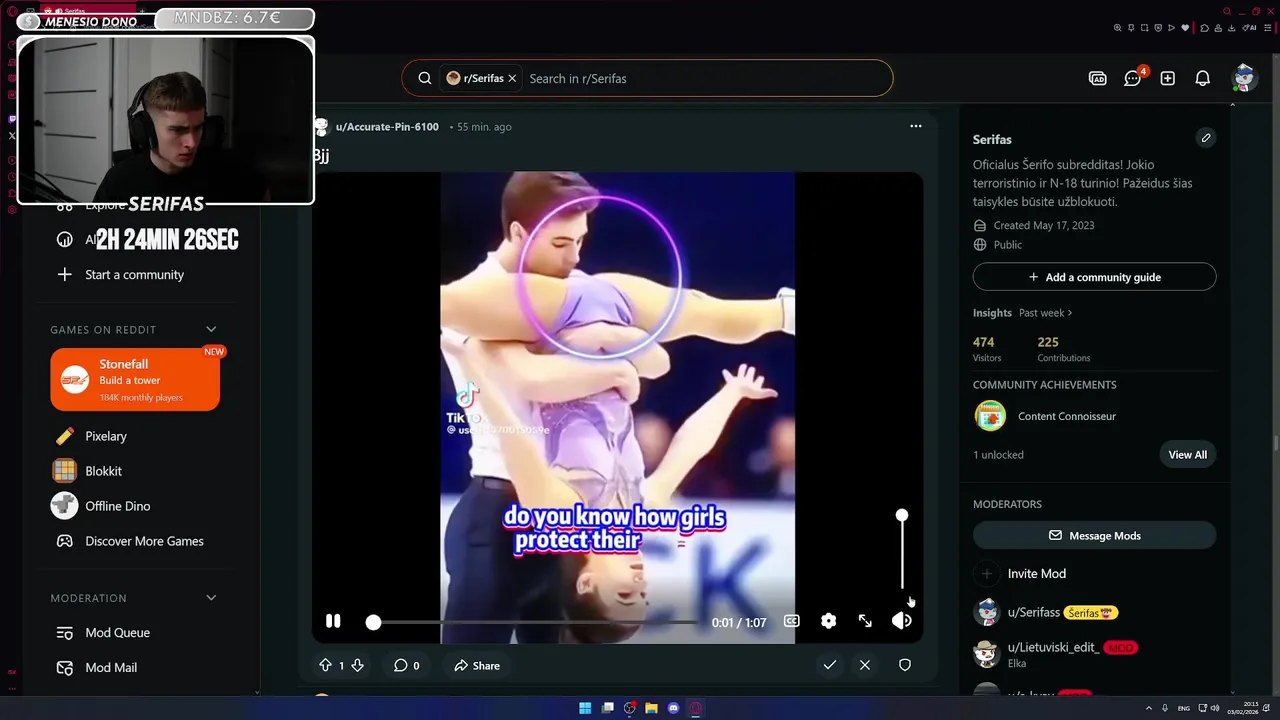Open File Explorer from taskbar
The height and width of the screenshot is (720, 1280).
(x=651, y=708)
